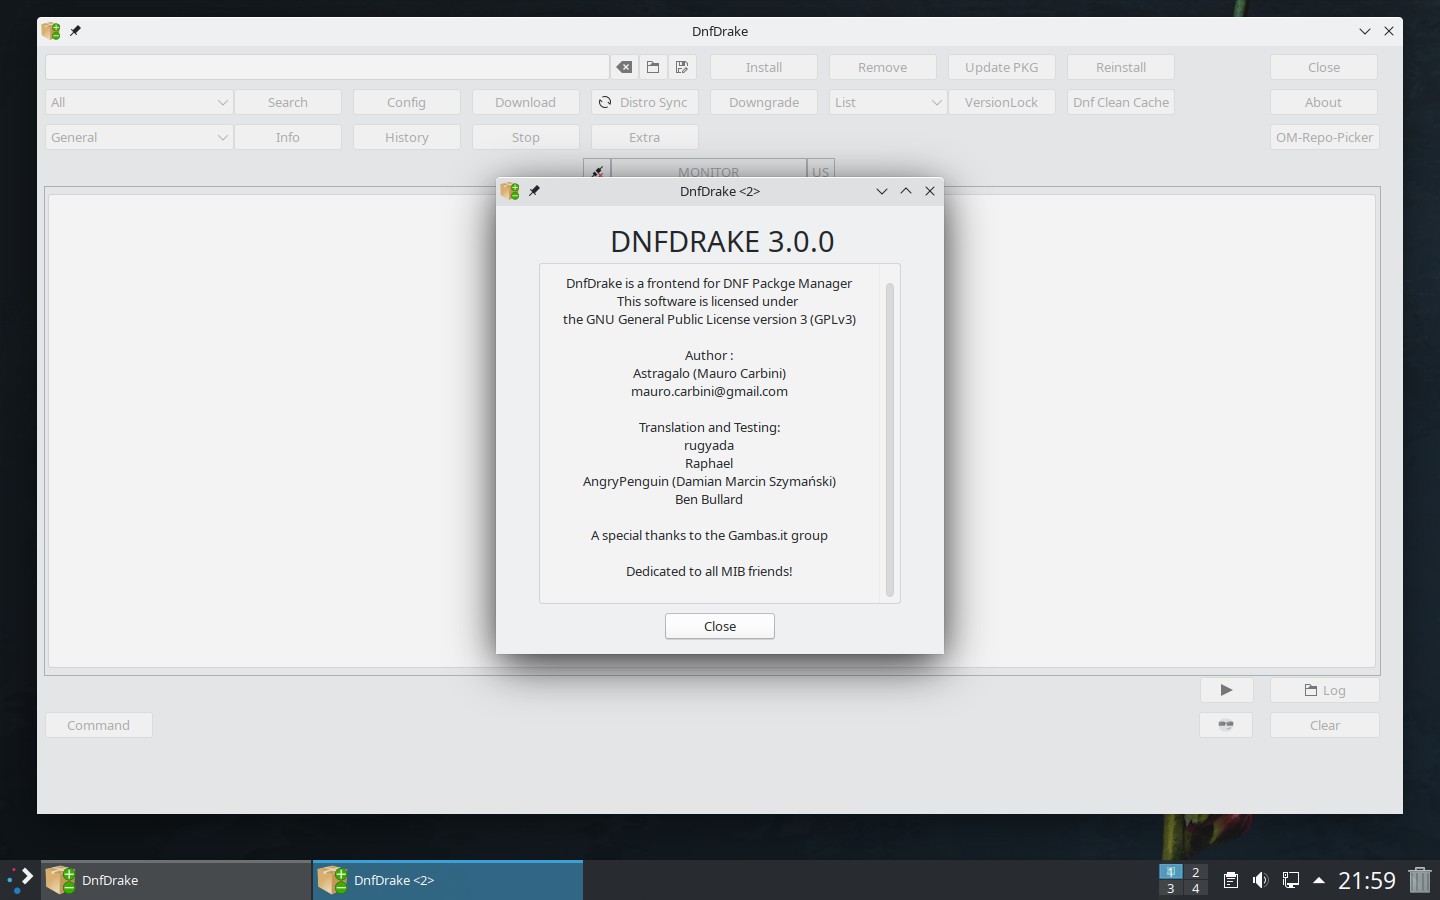Click the Remove button

883,67
